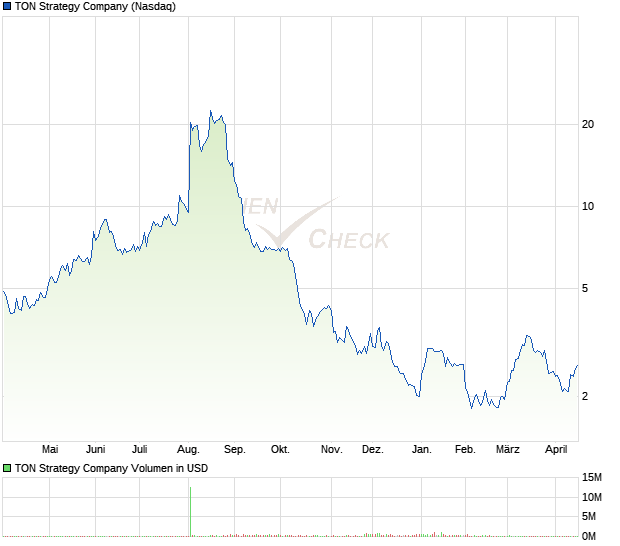Click the price axis value 2

585,396
